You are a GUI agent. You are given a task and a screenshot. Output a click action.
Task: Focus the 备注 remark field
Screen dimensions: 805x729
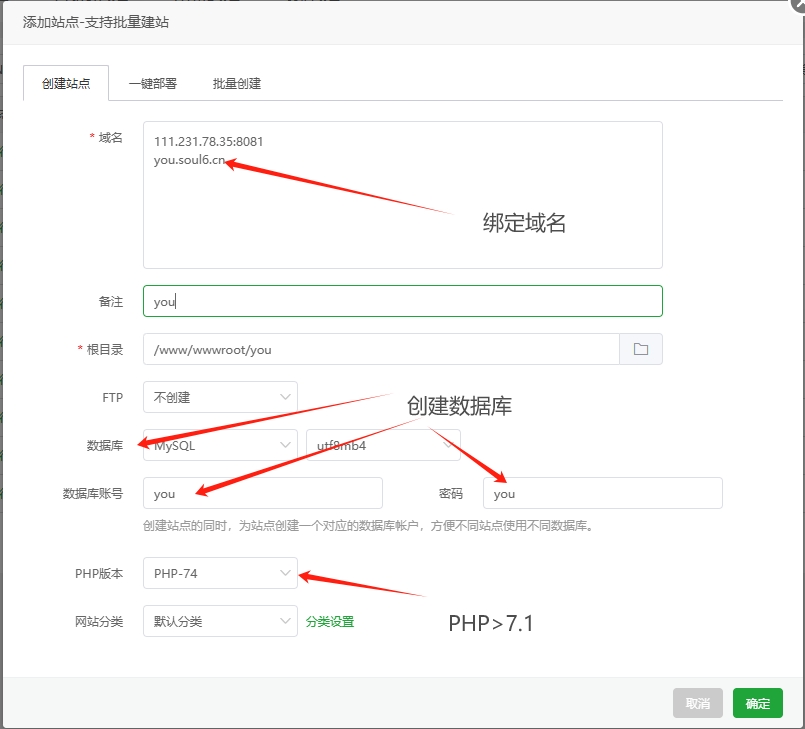click(403, 301)
